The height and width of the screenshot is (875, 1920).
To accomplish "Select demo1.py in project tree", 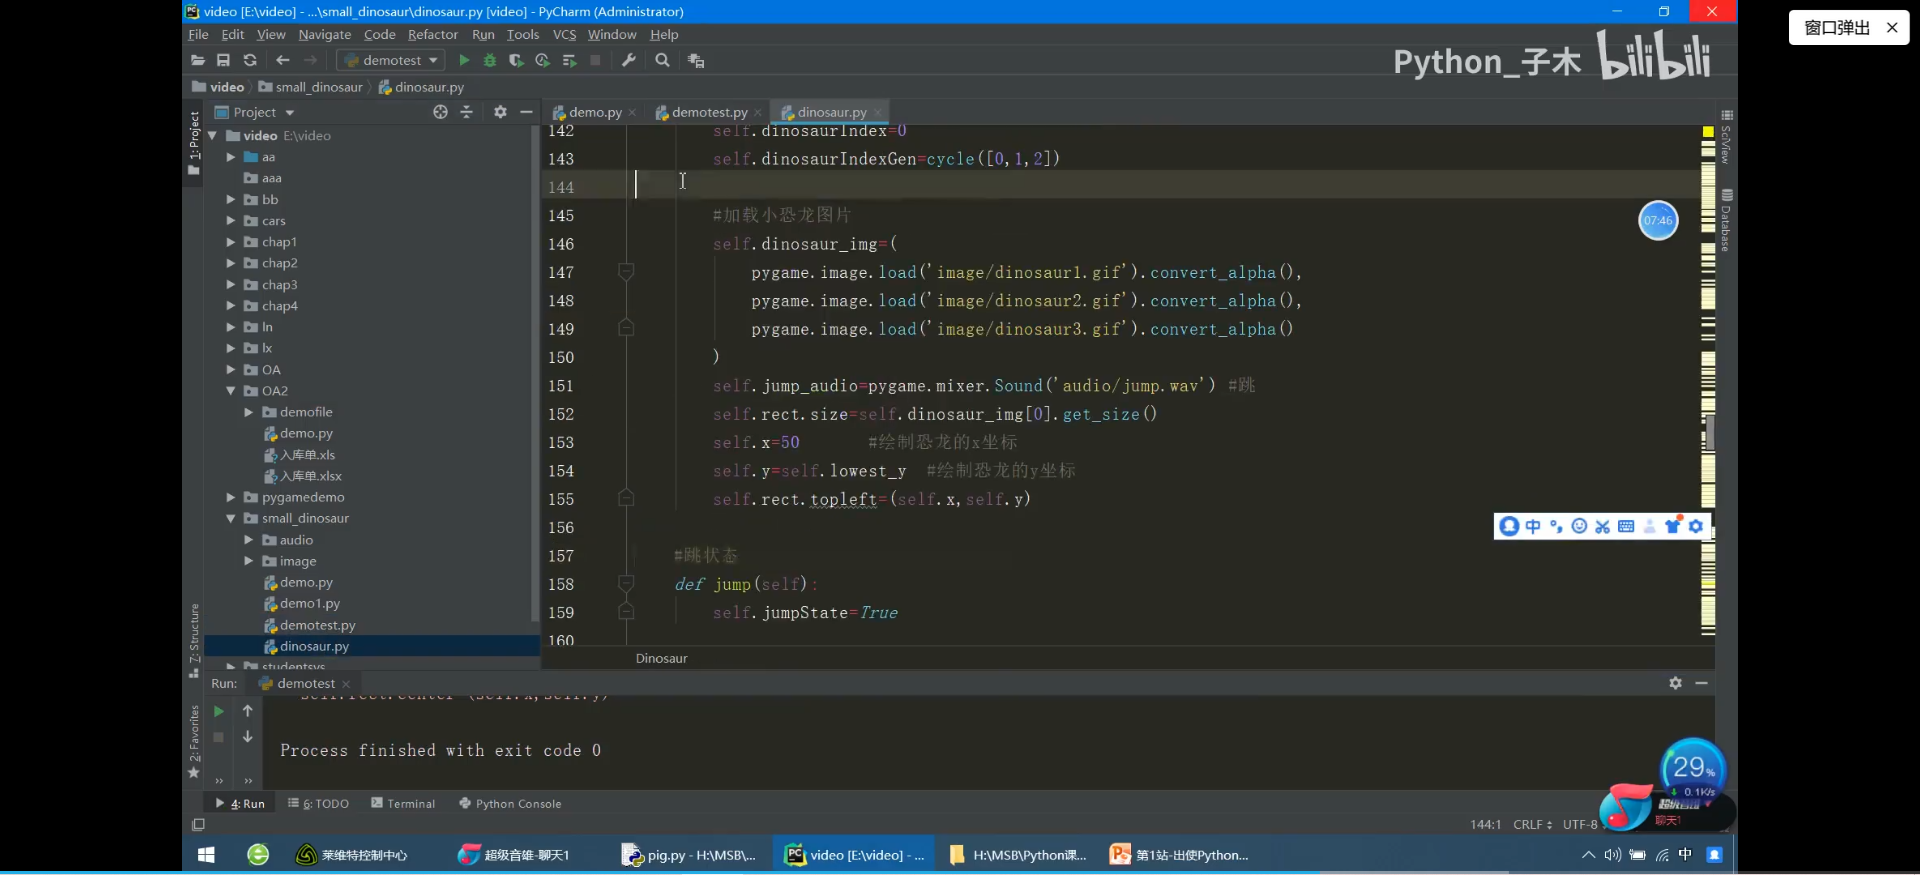I will (309, 603).
